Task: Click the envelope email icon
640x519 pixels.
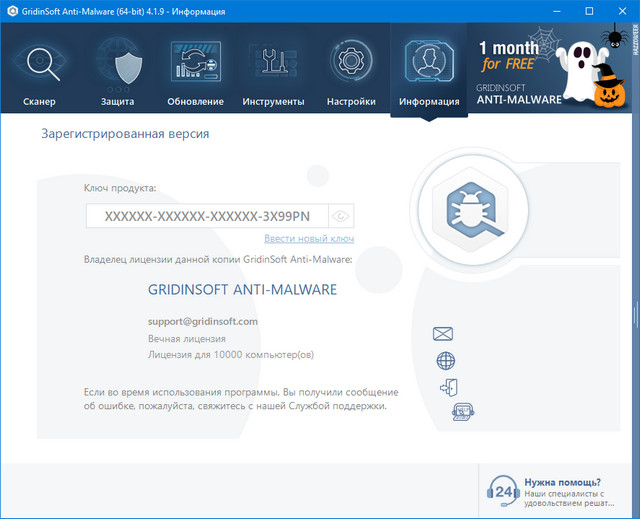Action: [443, 334]
